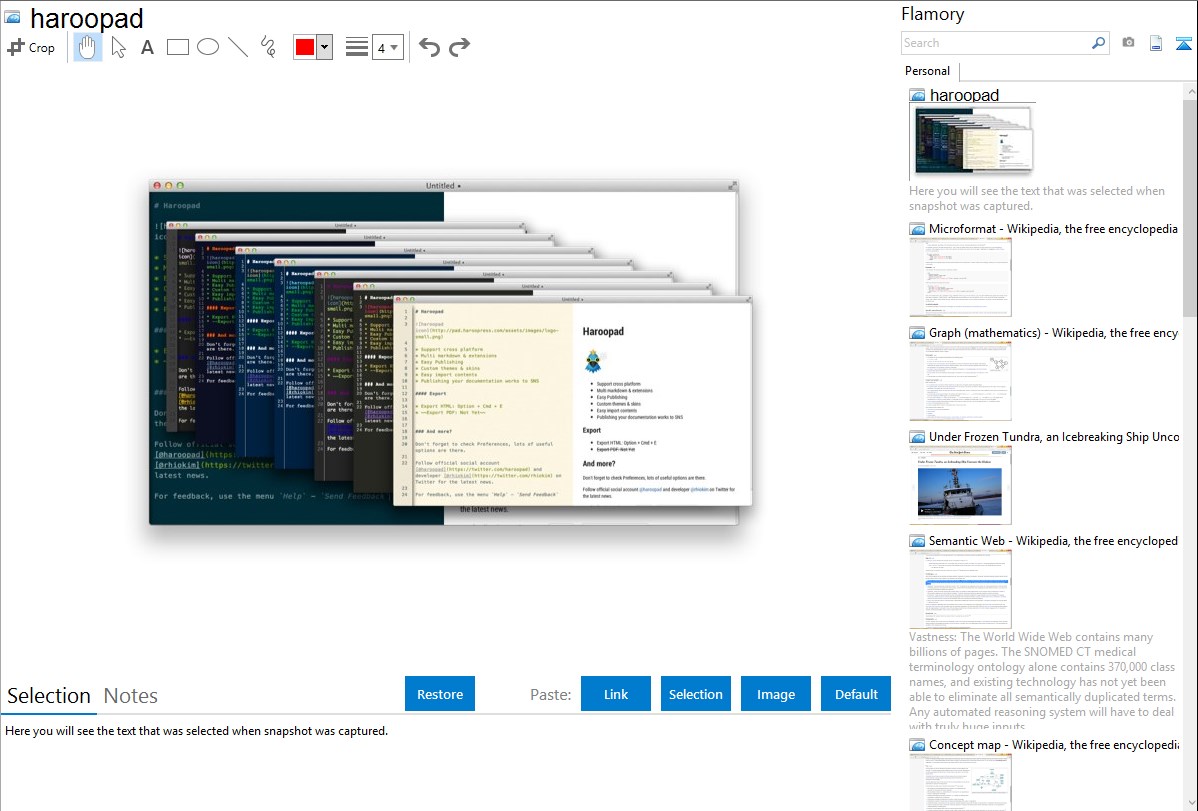Open the Personal tab
The width and height of the screenshot is (1198, 811).
click(928, 71)
